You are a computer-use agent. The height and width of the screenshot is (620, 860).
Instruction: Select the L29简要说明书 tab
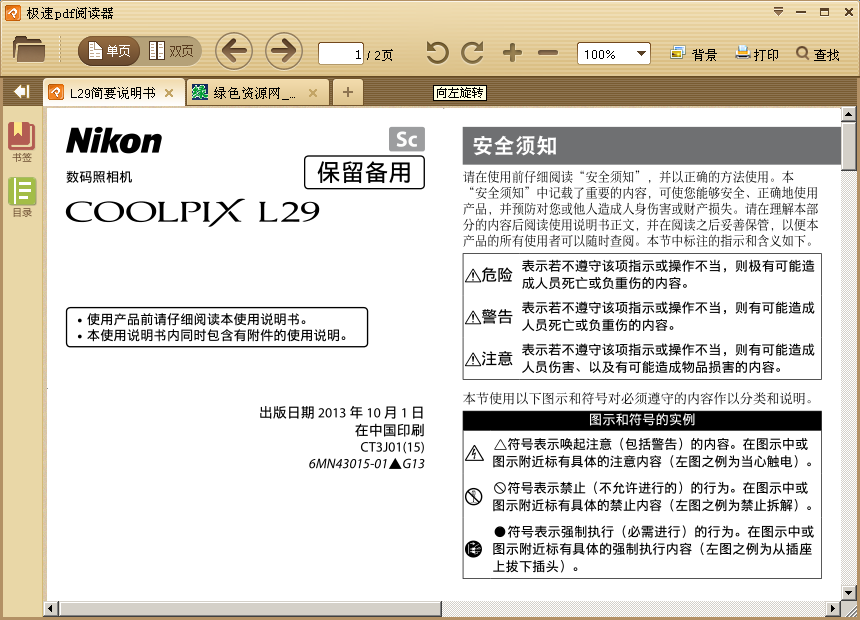coord(110,91)
